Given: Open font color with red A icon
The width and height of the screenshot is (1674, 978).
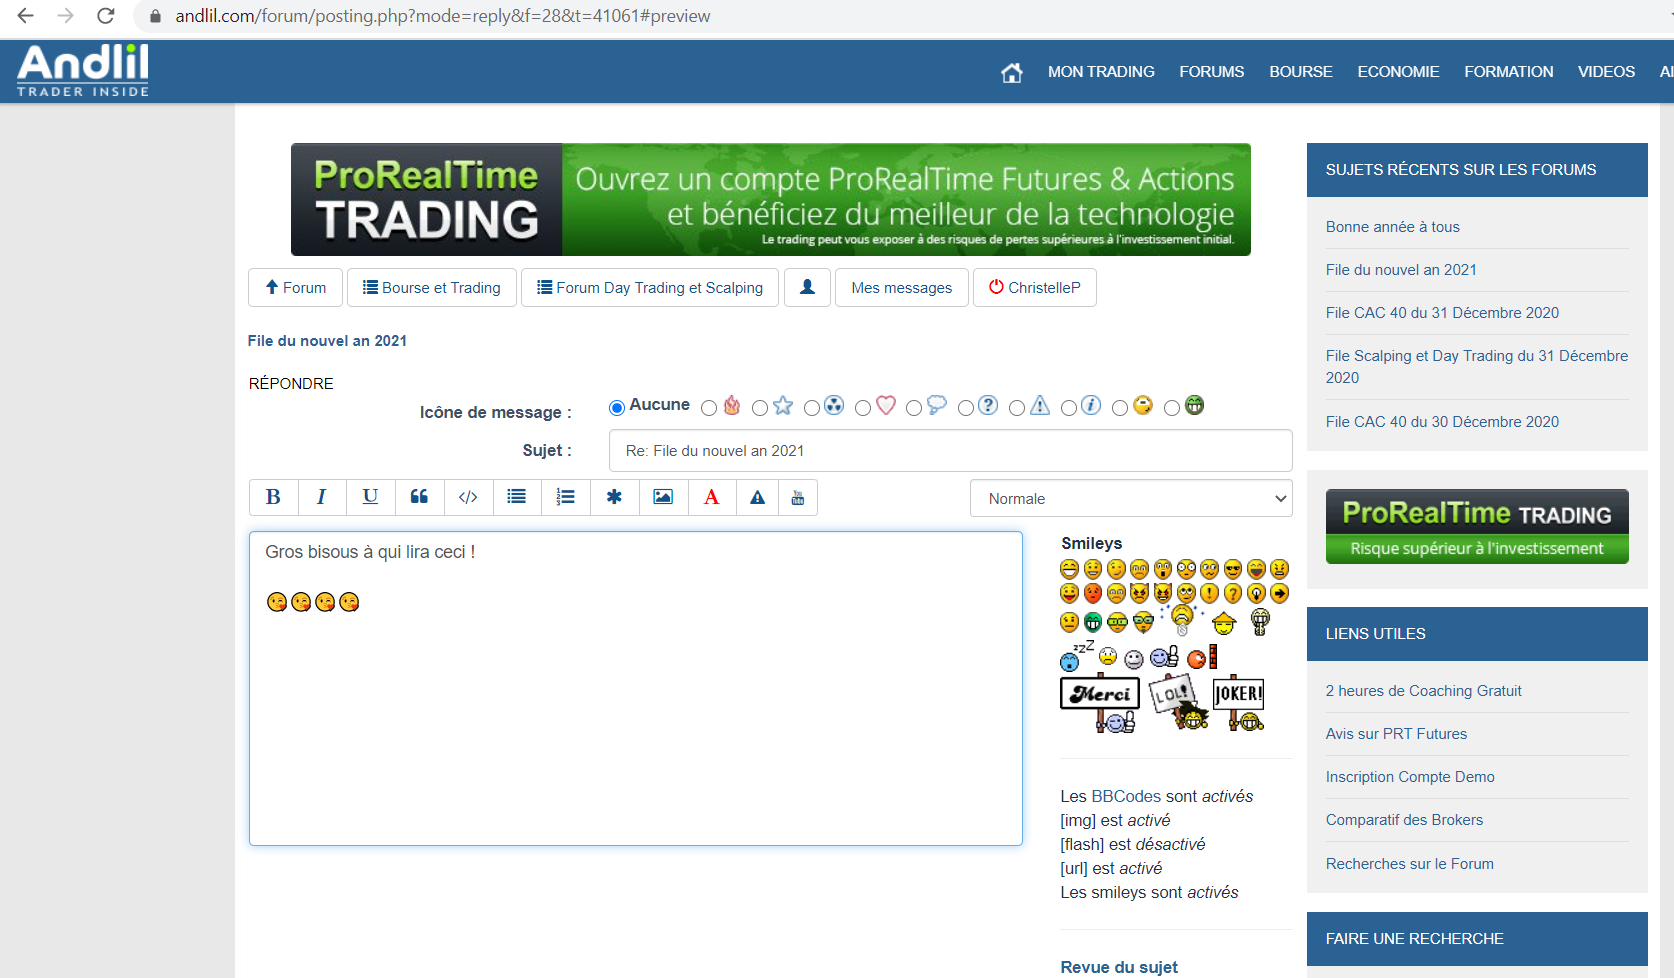Looking at the screenshot, I should (x=712, y=497).
